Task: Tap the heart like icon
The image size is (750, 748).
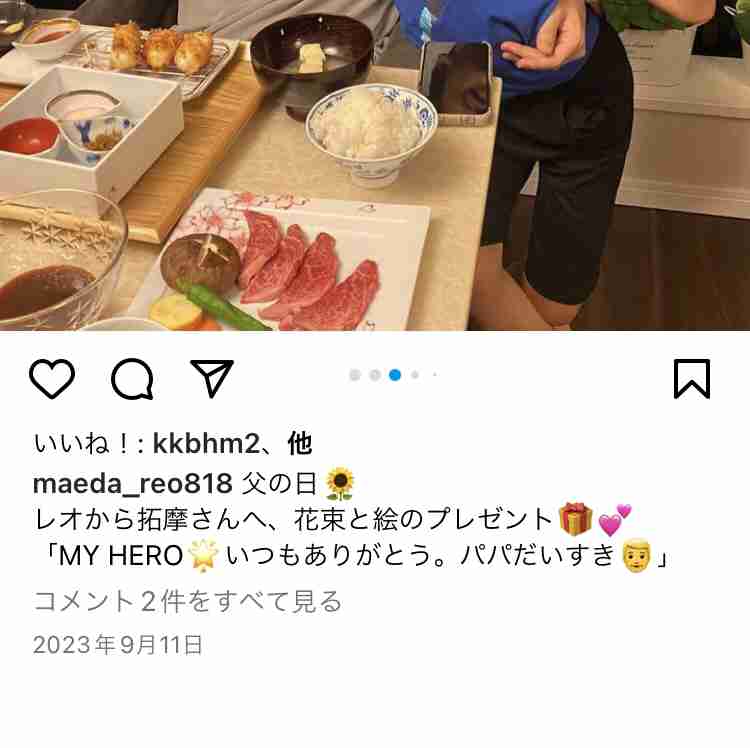Action: pyautogui.click(x=52, y=378)
